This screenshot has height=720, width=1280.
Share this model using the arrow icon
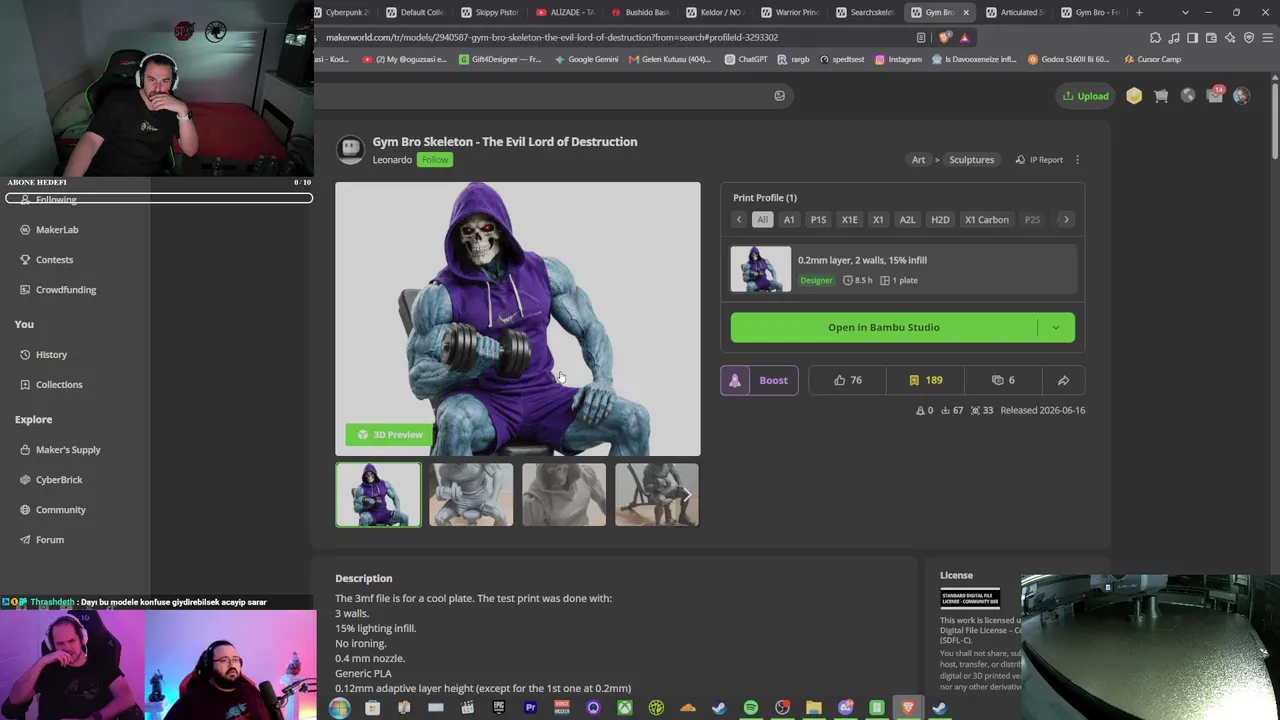pos(1063,380)
